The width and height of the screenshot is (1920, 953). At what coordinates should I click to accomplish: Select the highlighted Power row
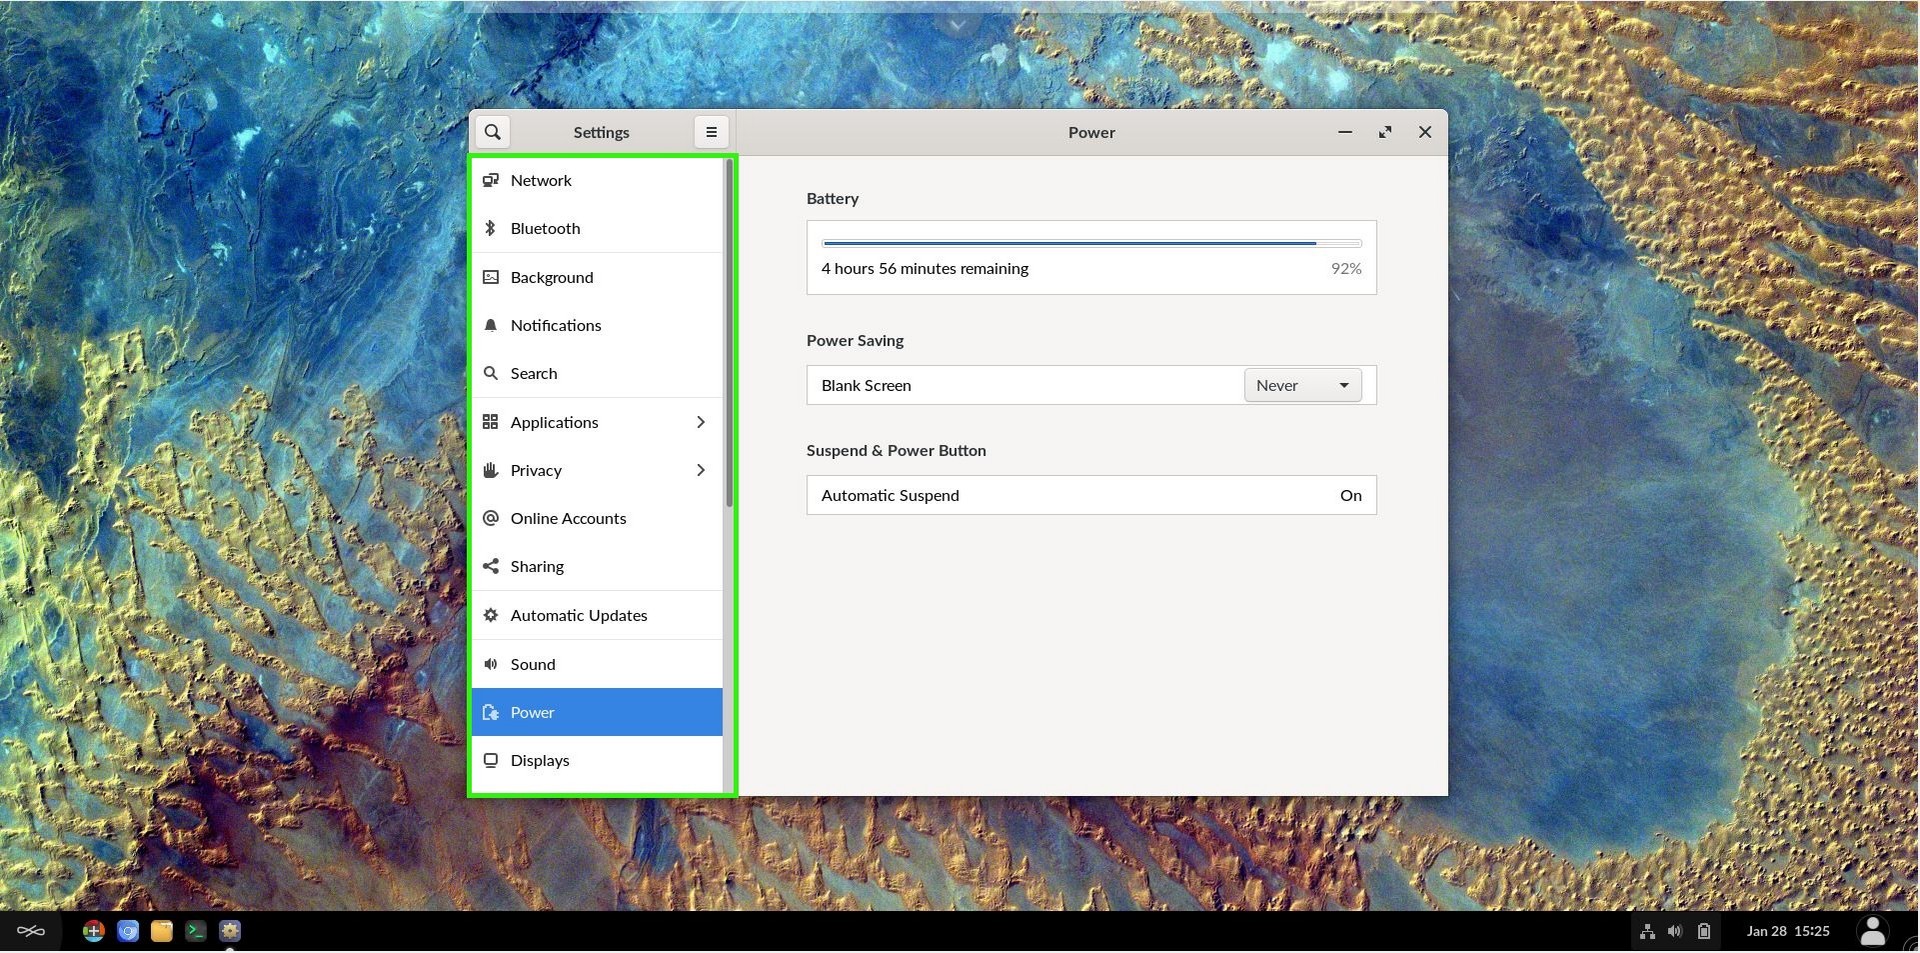(x=597, y=712)
